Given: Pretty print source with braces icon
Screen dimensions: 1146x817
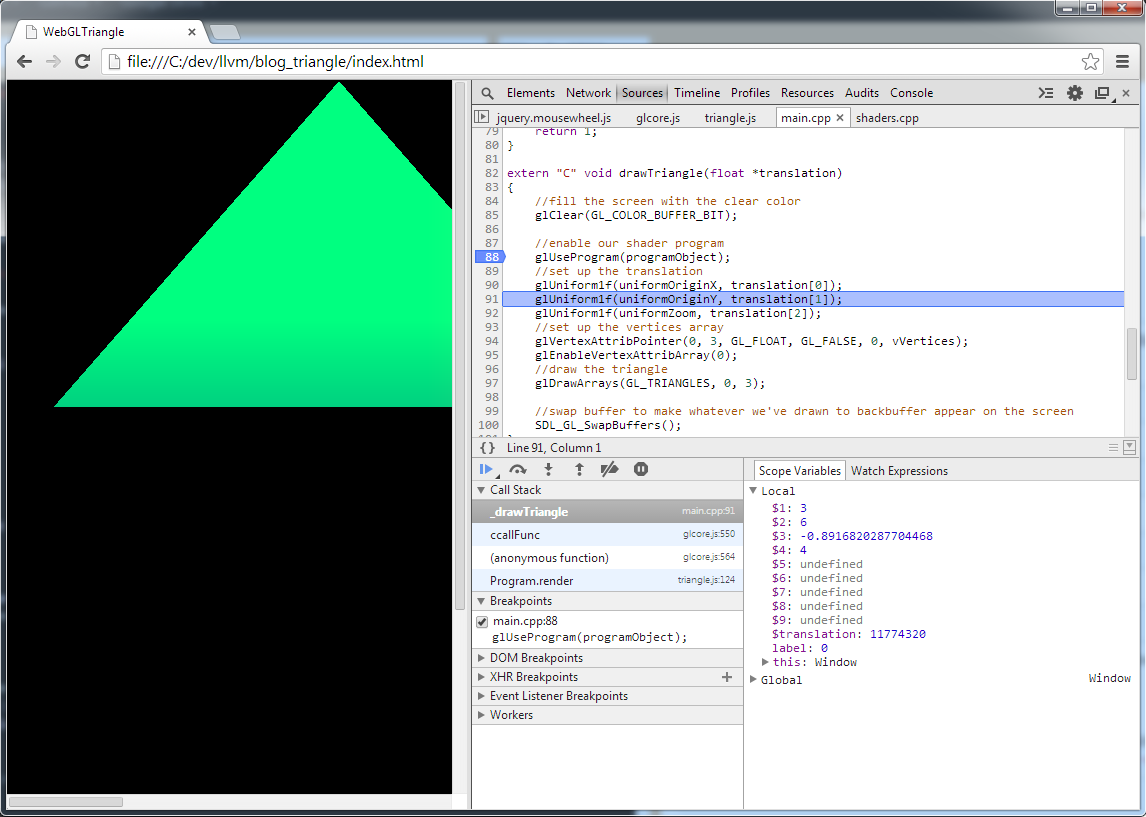Looking at the screenshot, I should point(487,448).
